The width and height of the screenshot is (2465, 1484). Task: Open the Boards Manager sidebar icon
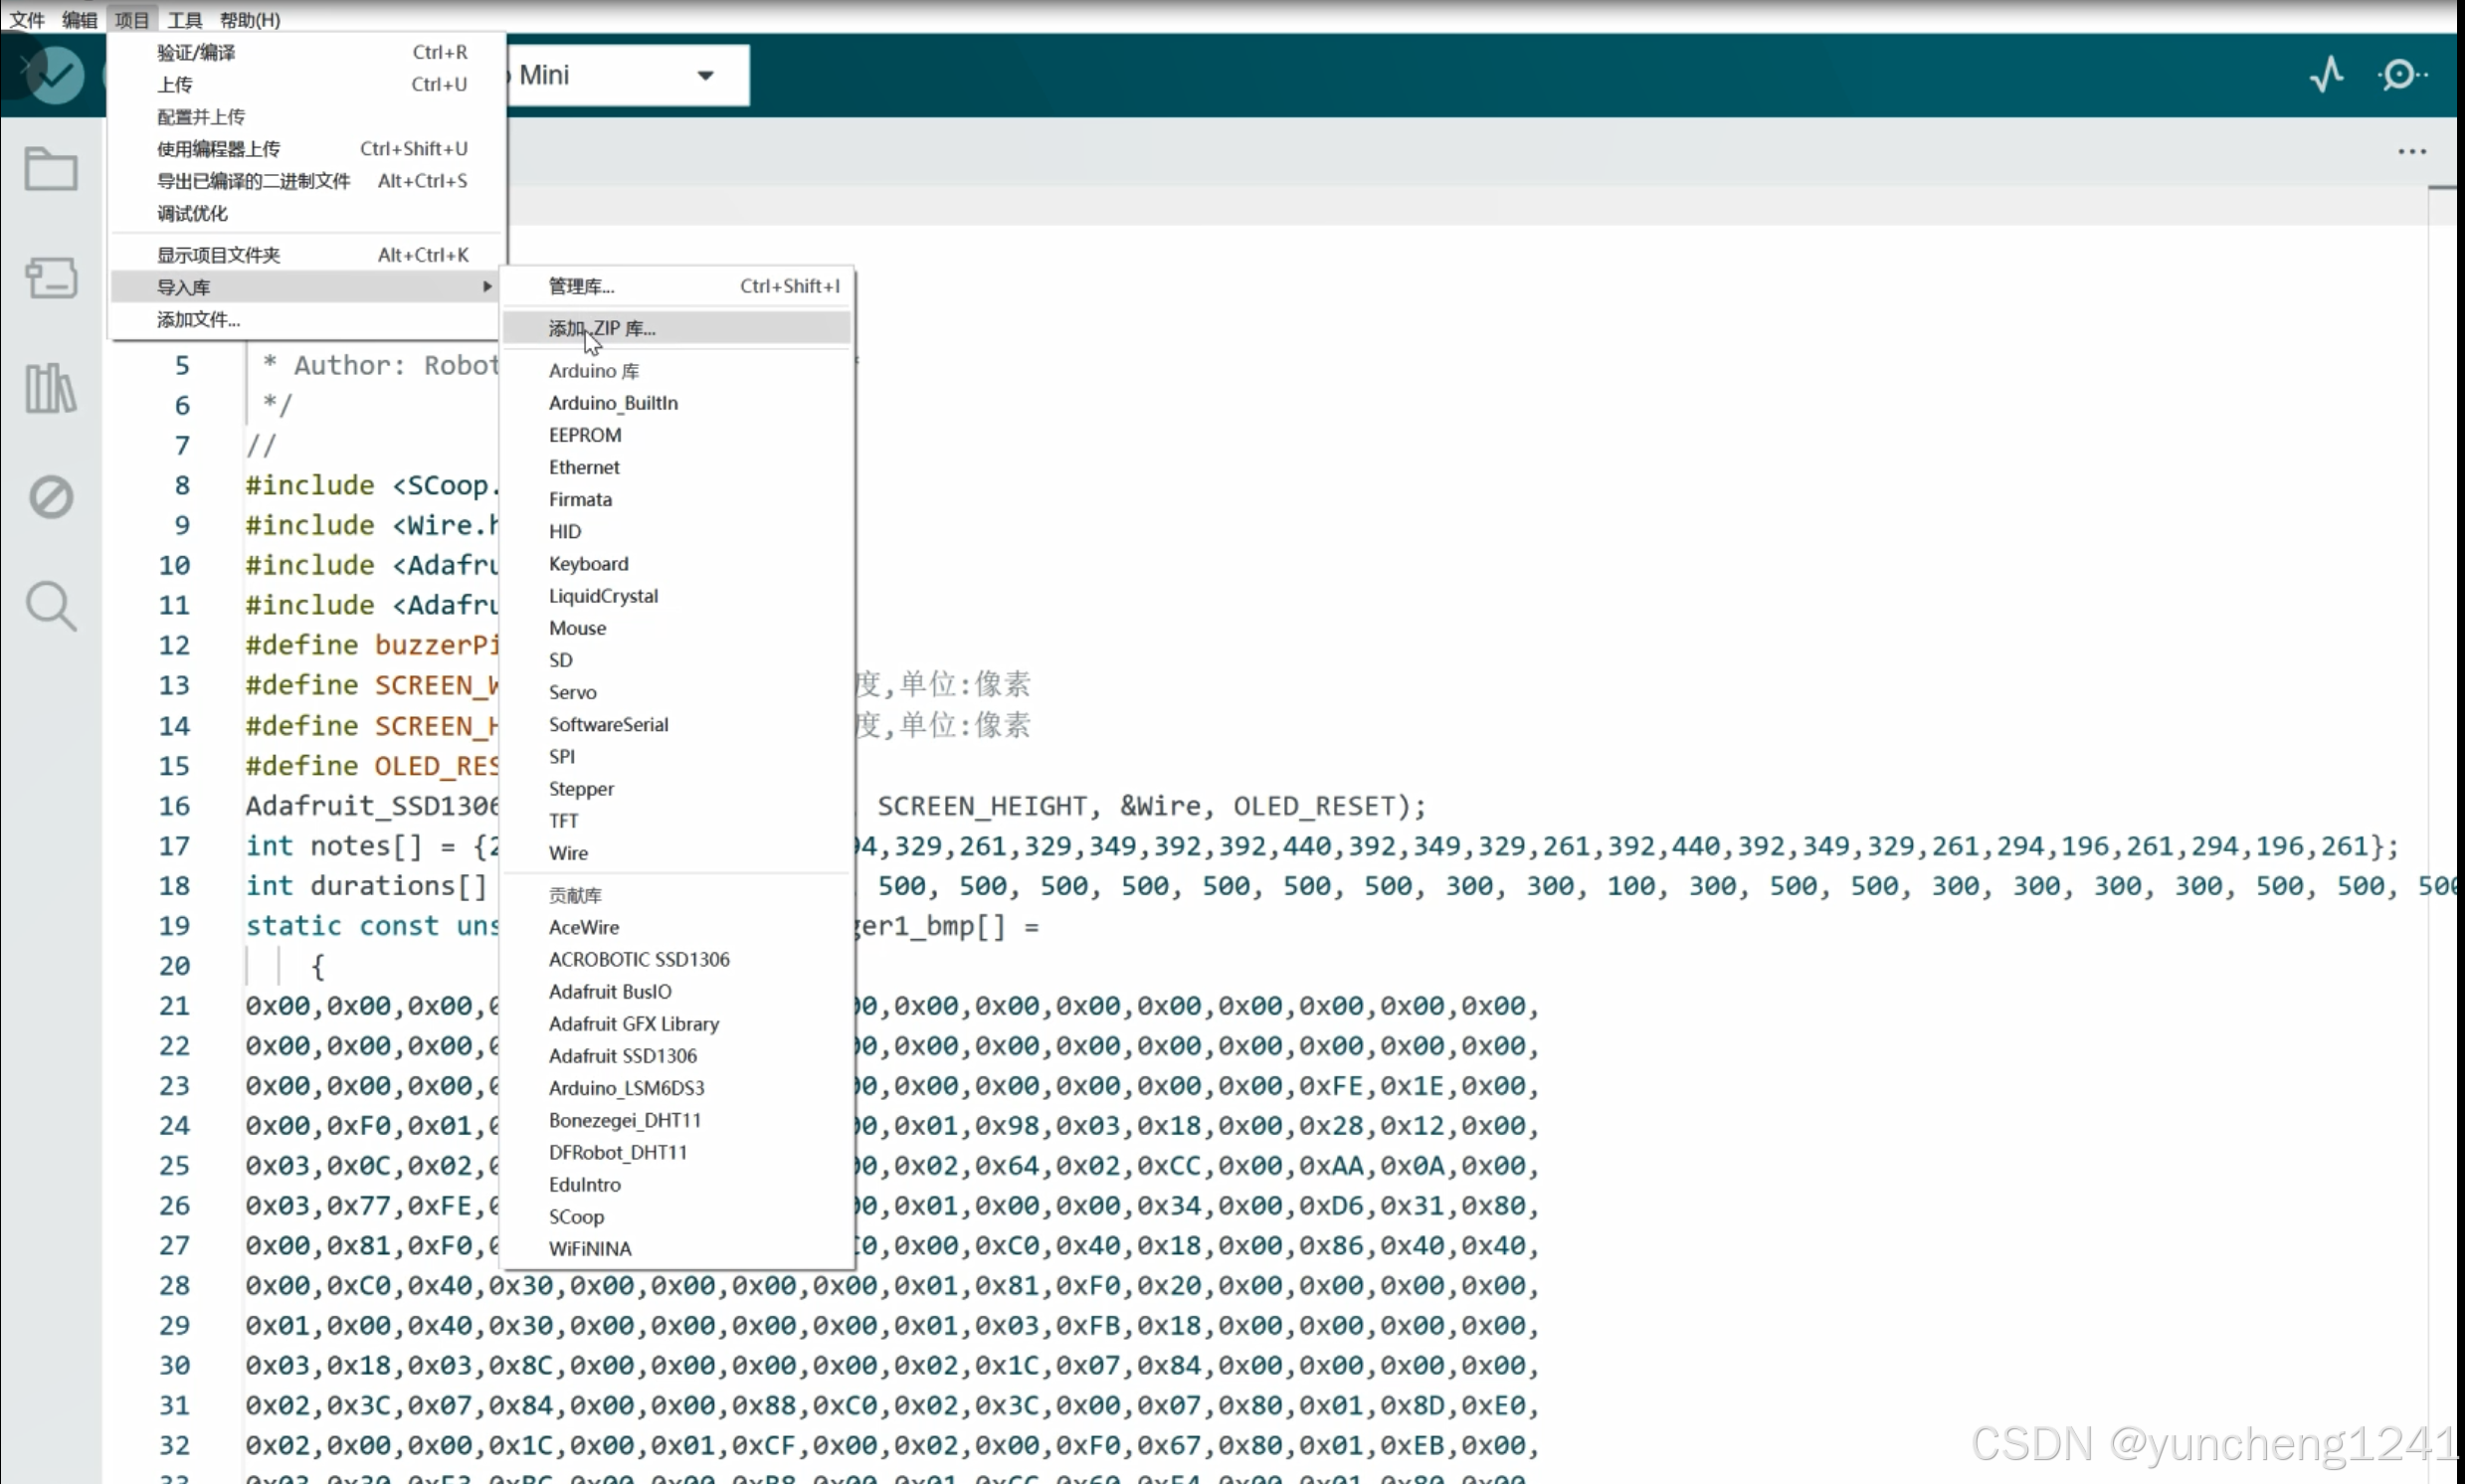(51, 278)
